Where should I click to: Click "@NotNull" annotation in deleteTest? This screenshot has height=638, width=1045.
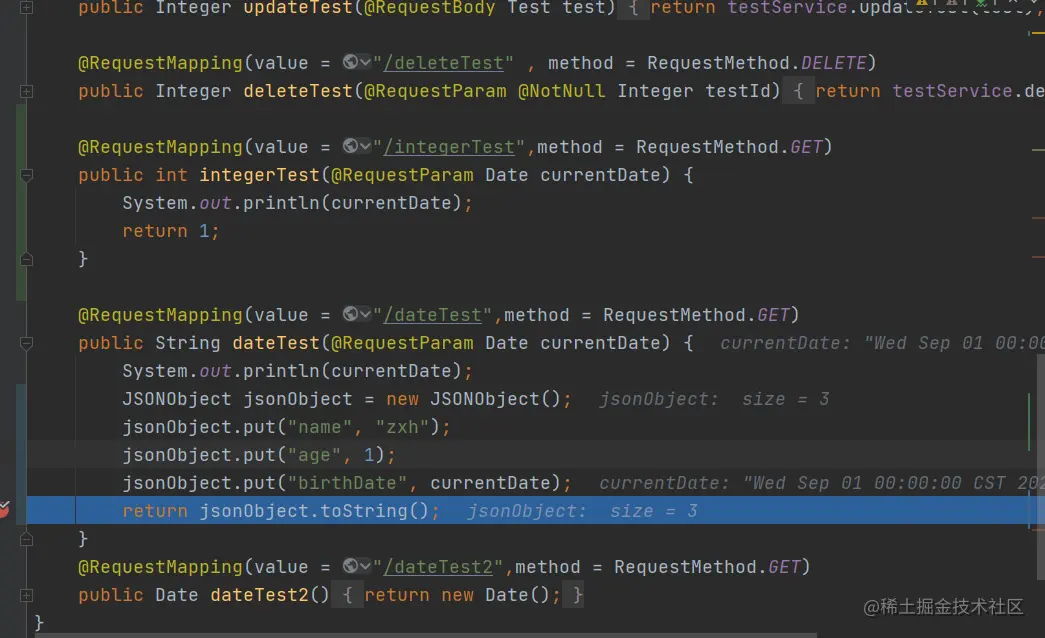[562, 91]
